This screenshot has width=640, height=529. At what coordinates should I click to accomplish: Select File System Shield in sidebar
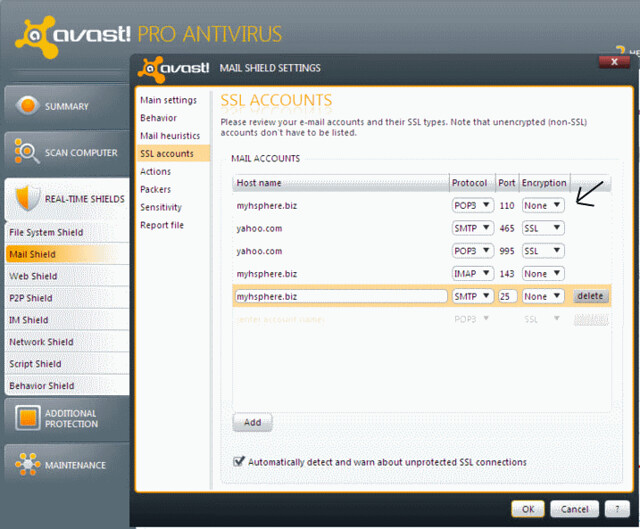[67, 232]
